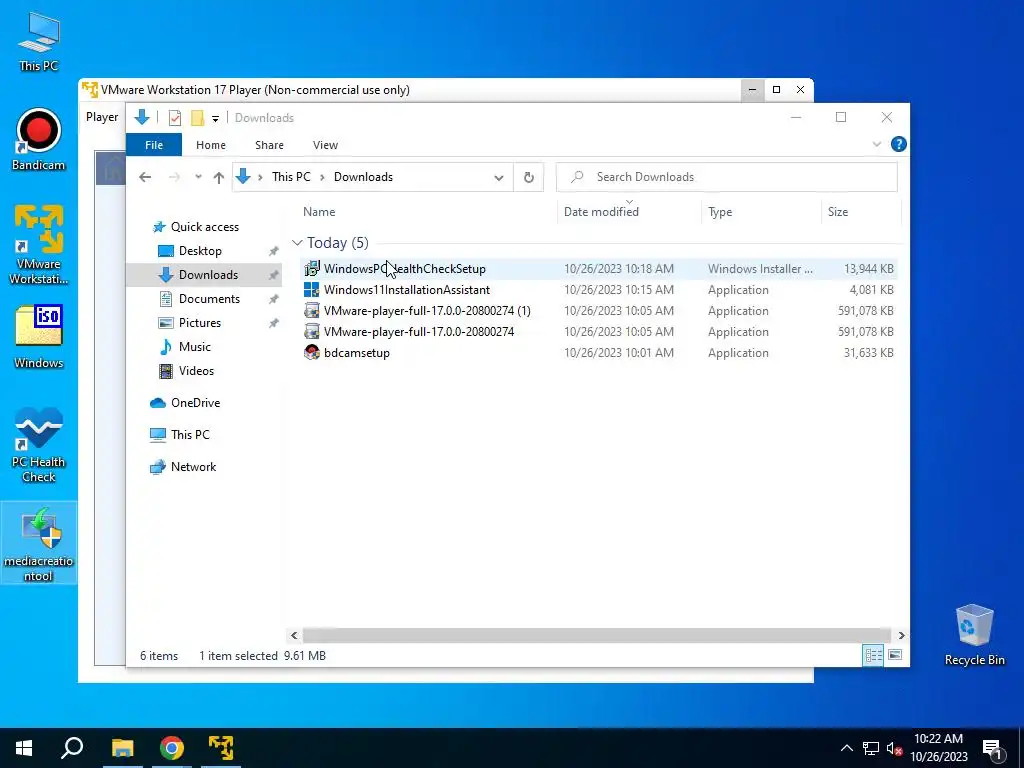Click the Search Downloads field

(x=726, y=177)
